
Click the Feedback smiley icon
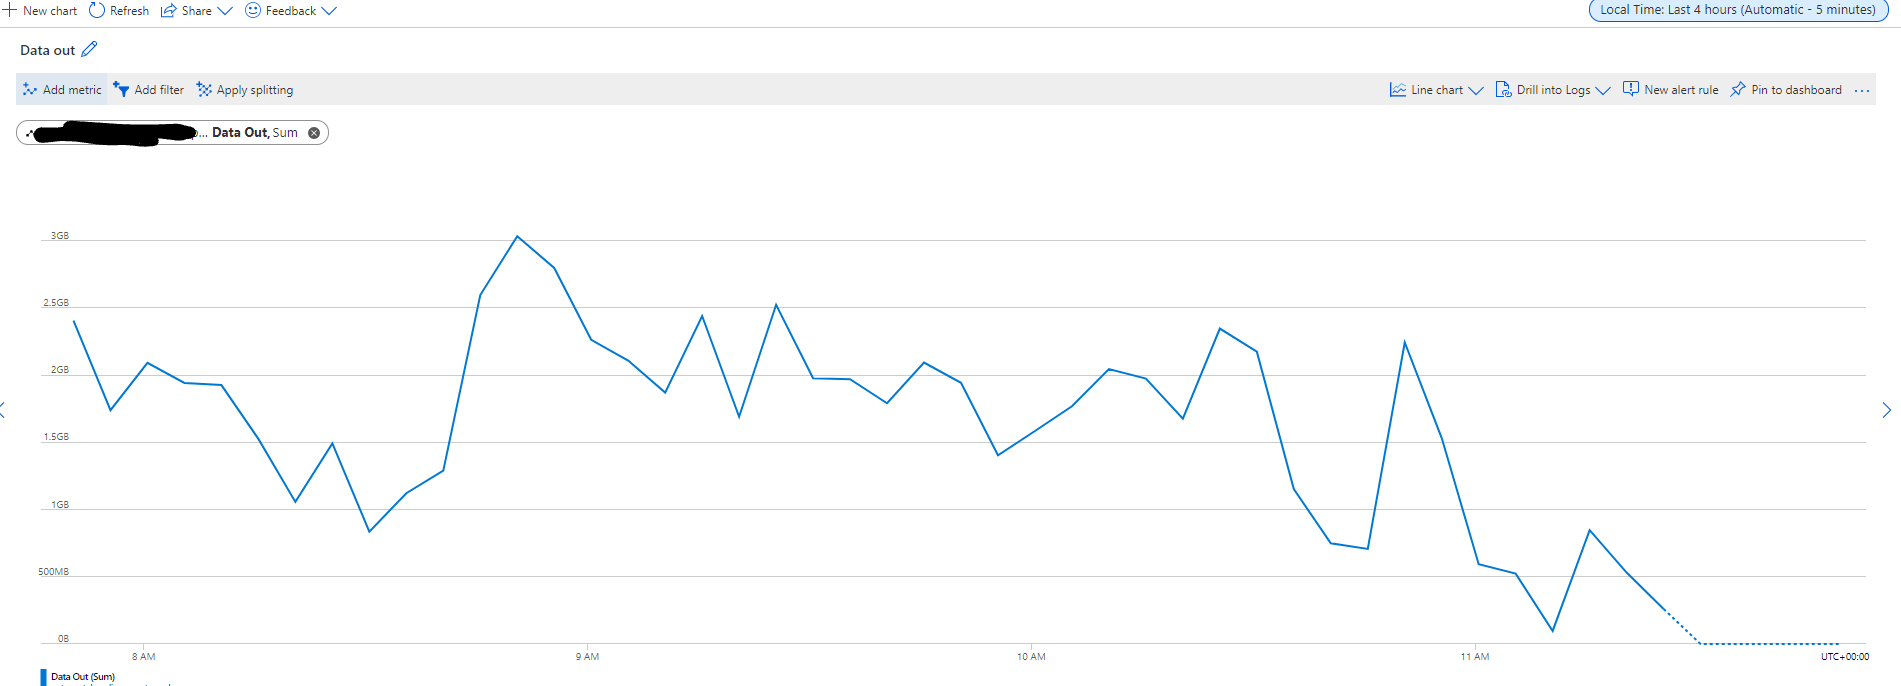[253, 10]
